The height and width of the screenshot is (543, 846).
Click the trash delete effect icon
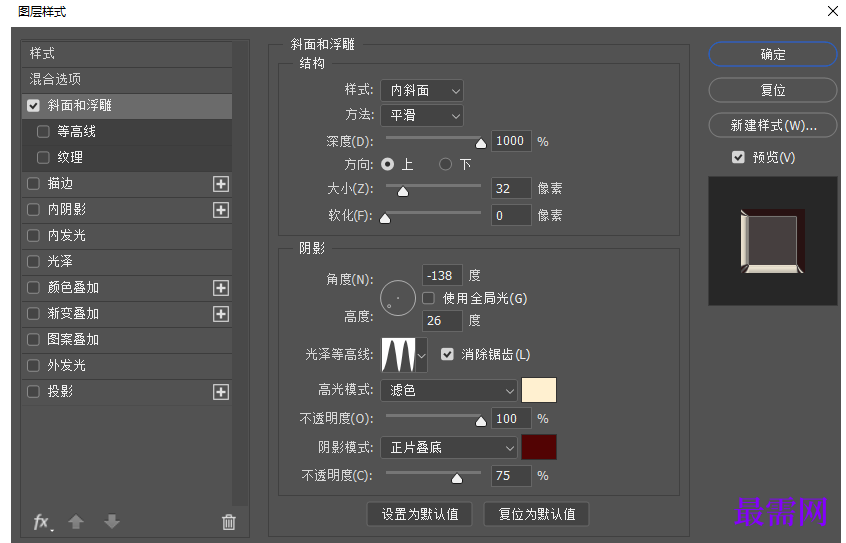pos(228,522)
